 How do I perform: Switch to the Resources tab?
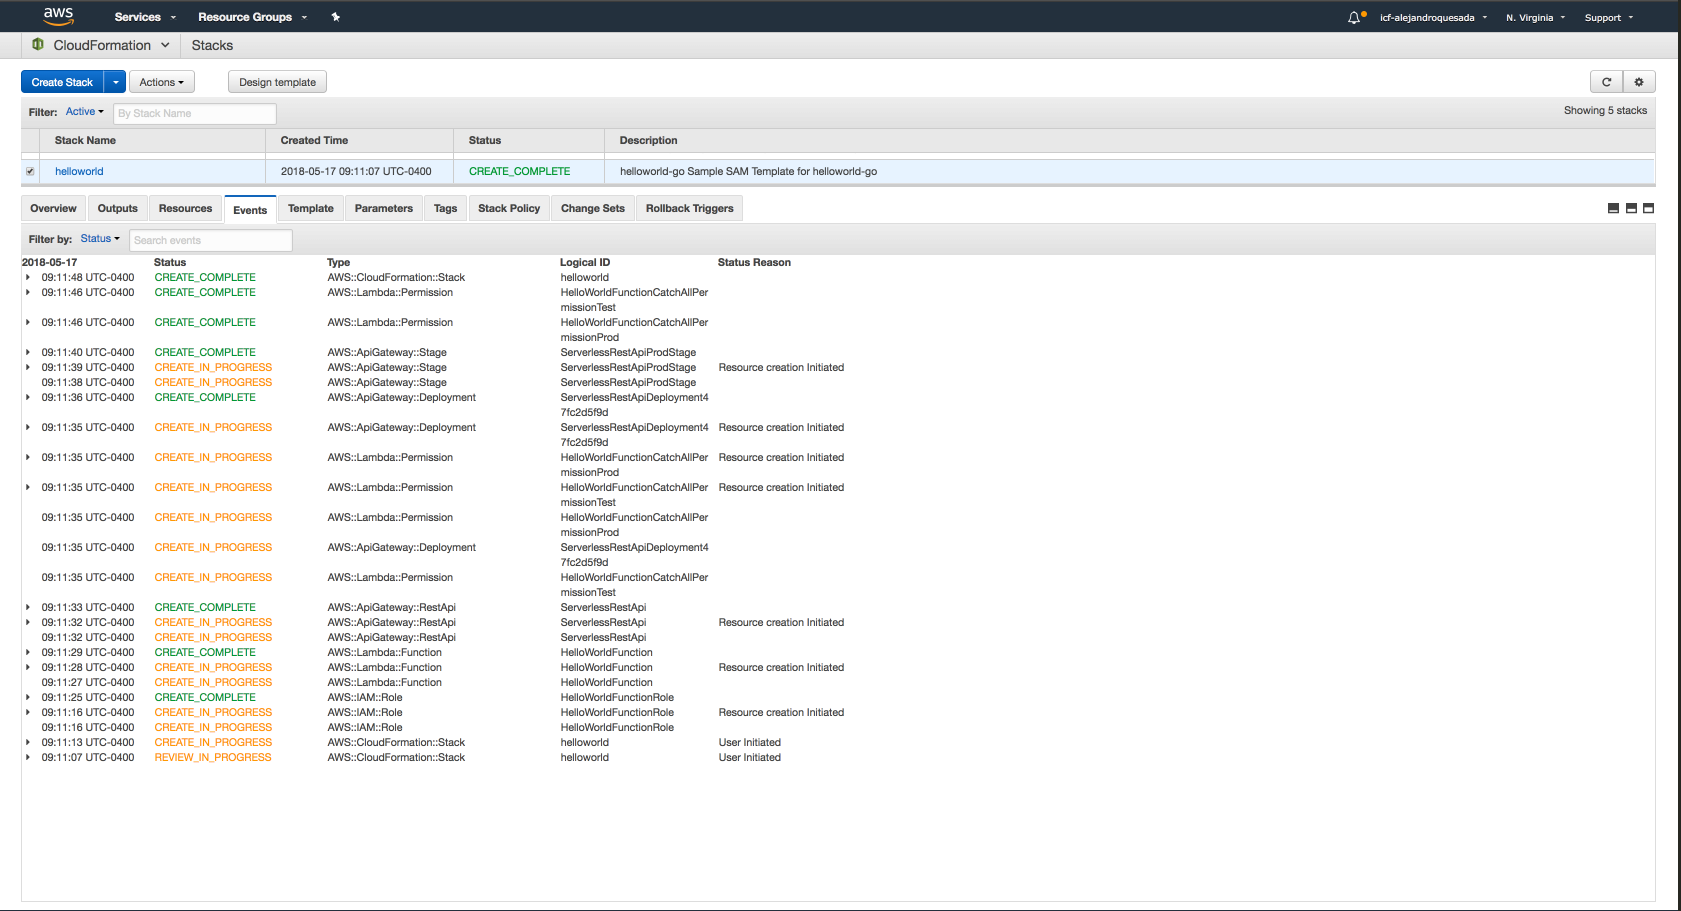coord(185,208)
